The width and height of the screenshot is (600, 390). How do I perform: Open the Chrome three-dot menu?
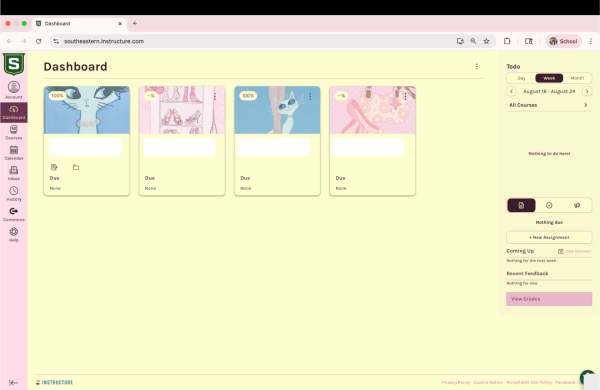pyautogui.click(x=591, y=41)
